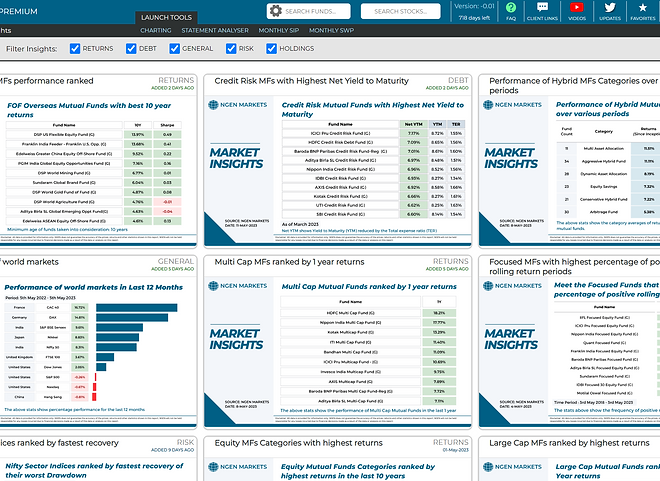
Task: Click the '01-May-2023' date on Equity MFs card
Action: [x=455, y=450]
